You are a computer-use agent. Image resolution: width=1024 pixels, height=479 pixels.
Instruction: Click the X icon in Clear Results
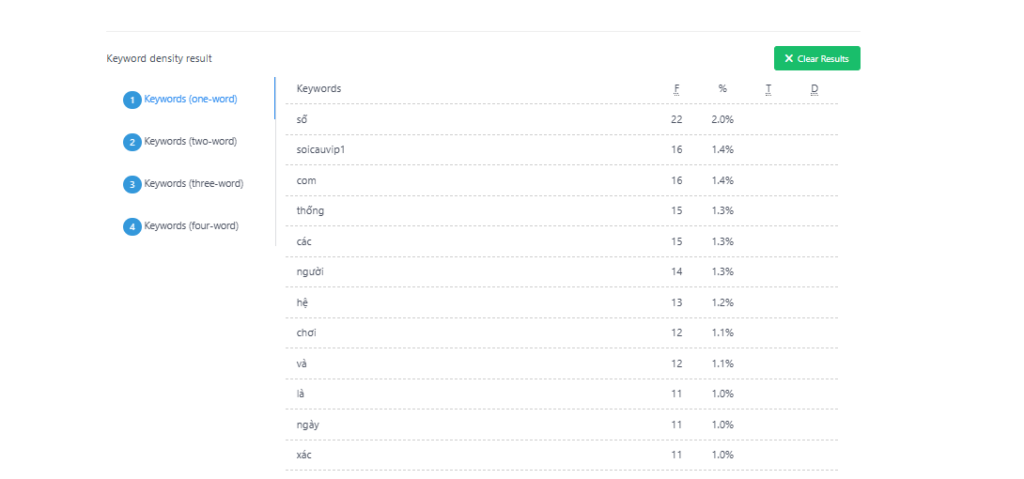tap(789, 59)
